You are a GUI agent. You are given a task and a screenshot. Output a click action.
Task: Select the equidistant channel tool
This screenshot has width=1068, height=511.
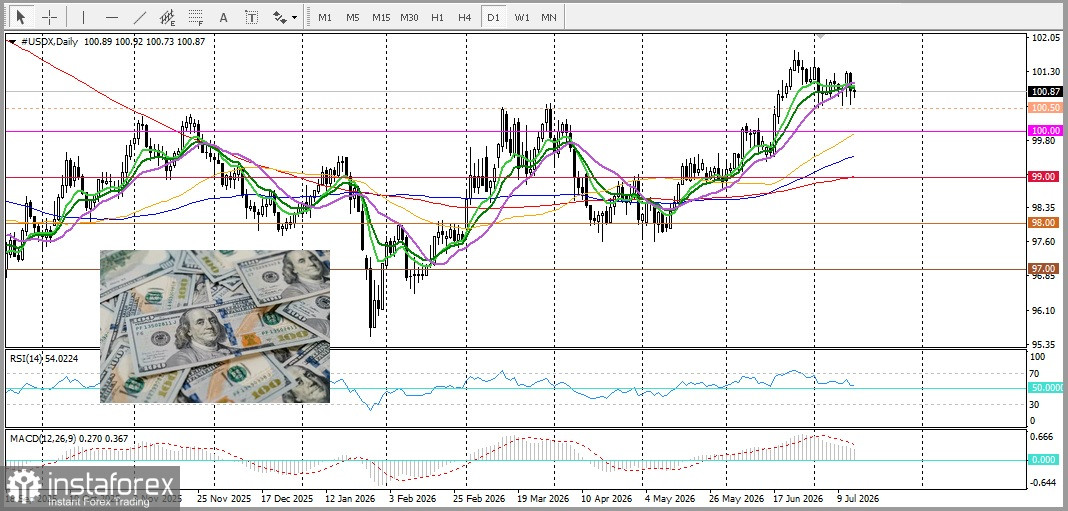[168, 17]
